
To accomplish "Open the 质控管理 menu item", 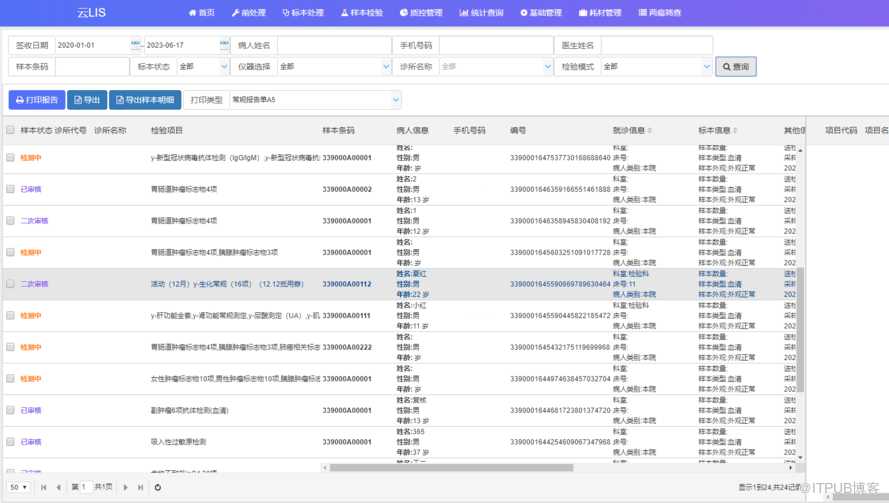I will click(420, 13).
